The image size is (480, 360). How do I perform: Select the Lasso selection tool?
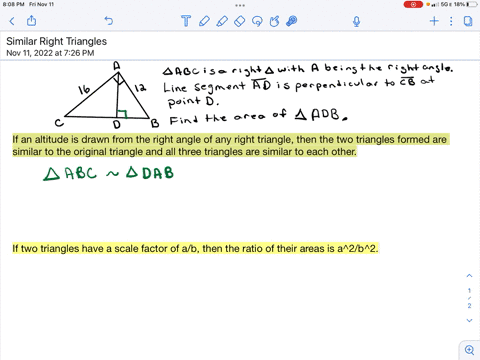click(x=257, y=21)
